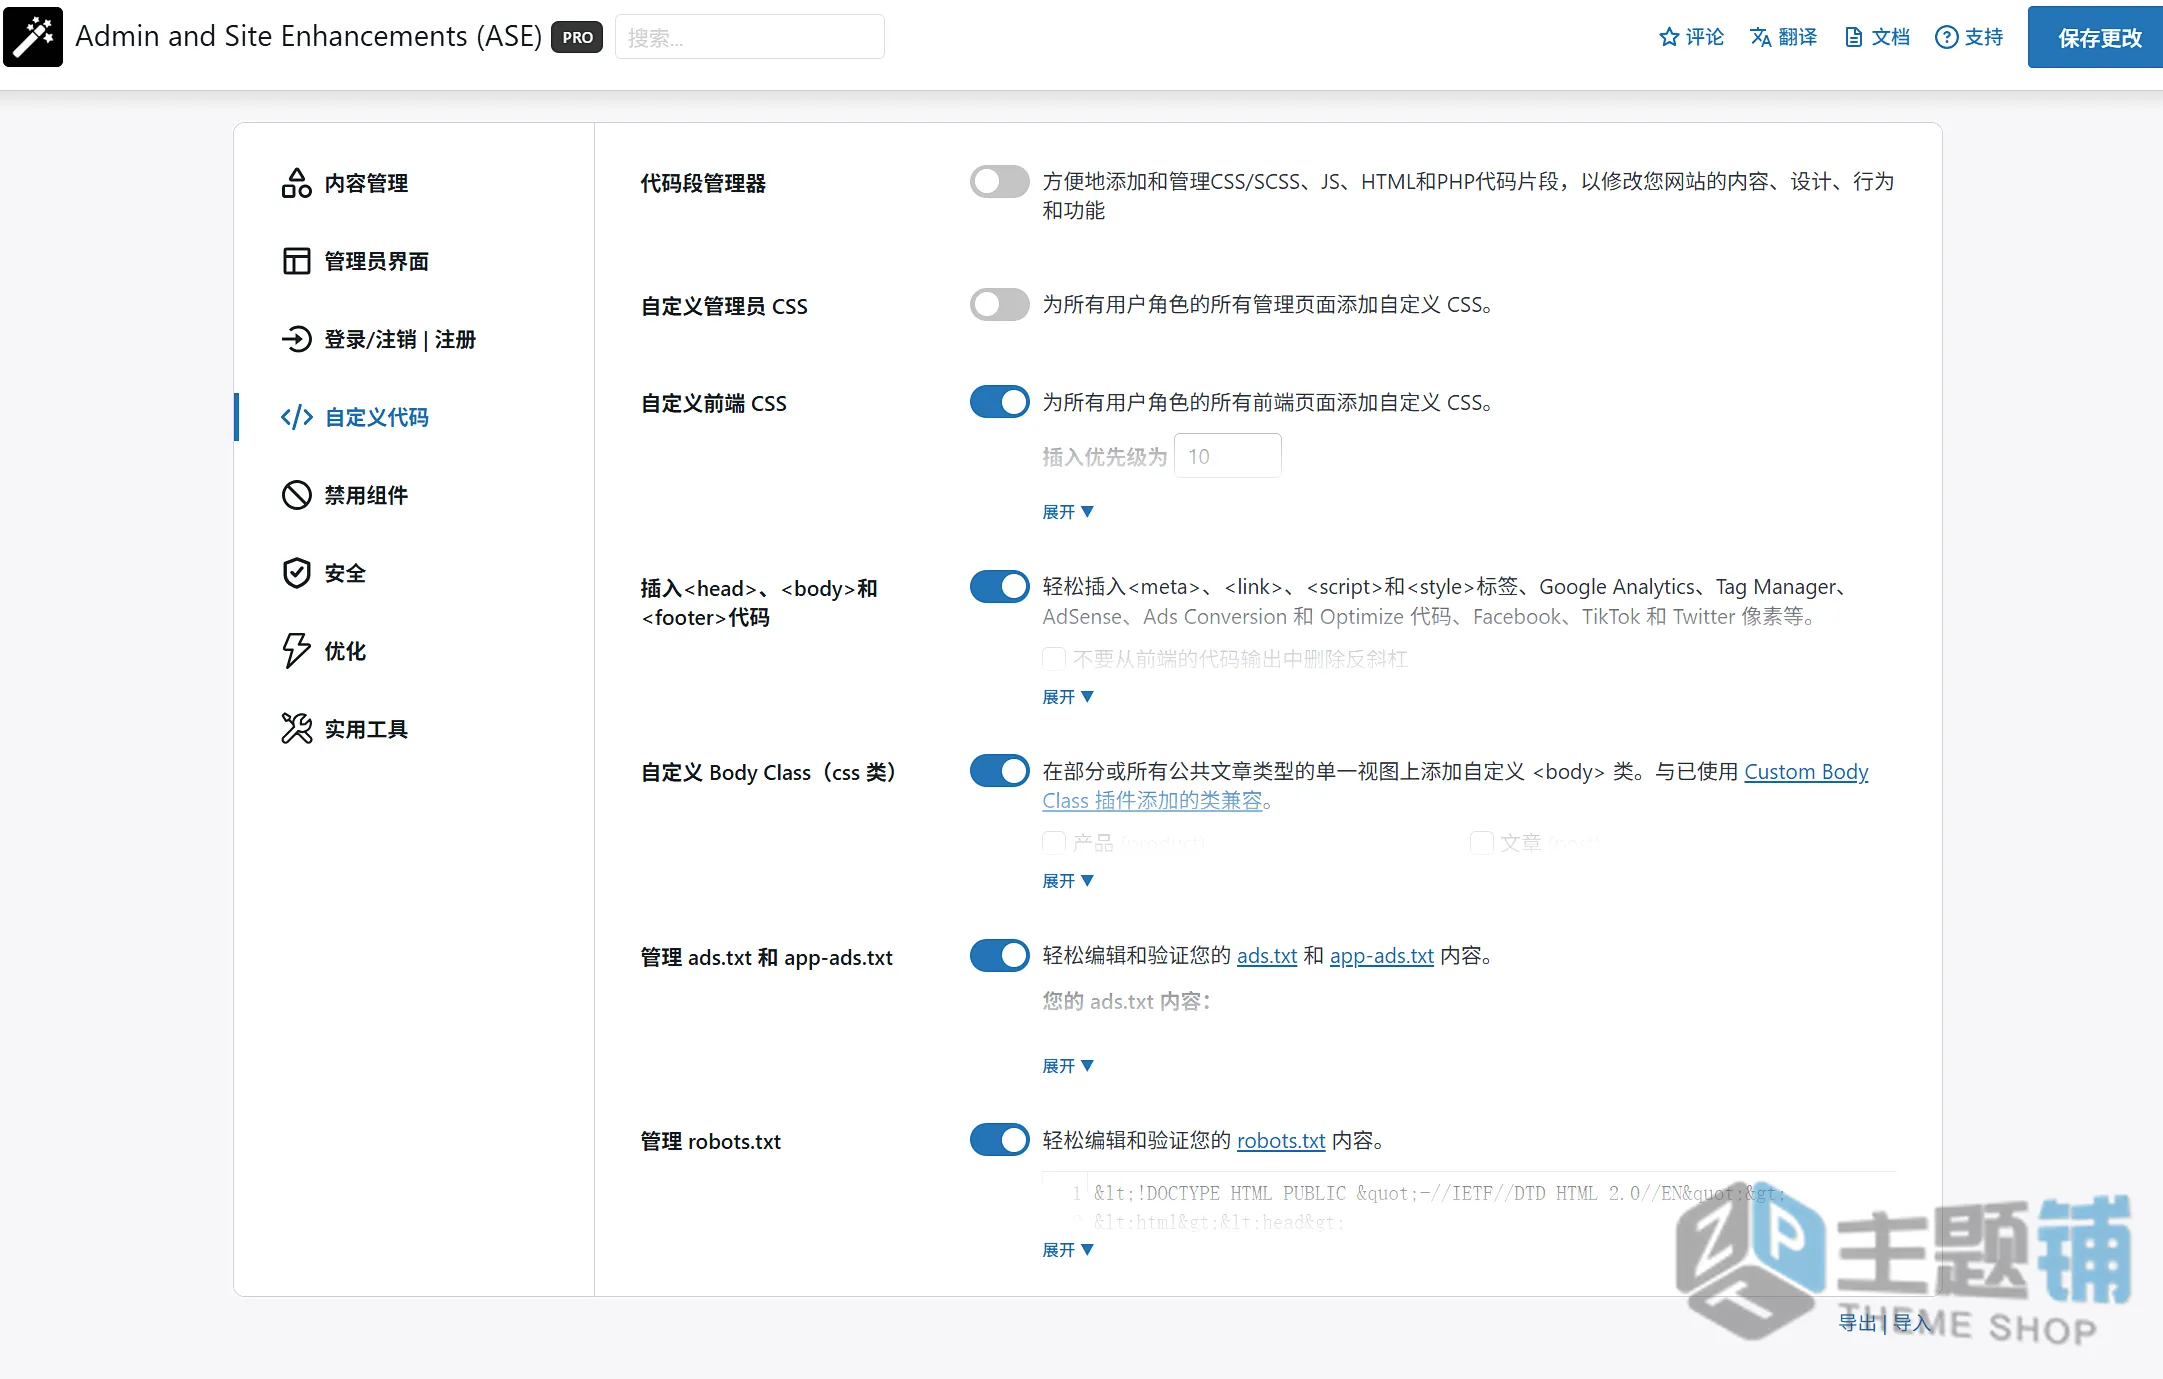Screen dimensions: 2163x1379
Task: Open the 管理员界面 tab
Action: pos(414,261)
